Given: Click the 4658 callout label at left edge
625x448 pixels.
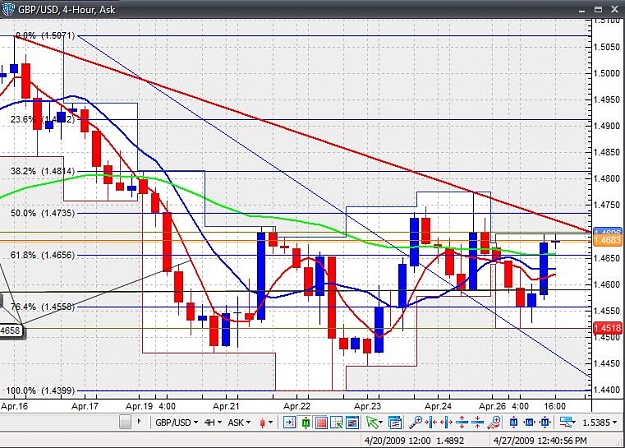Looking at the screenshot, I should [12, 330].
